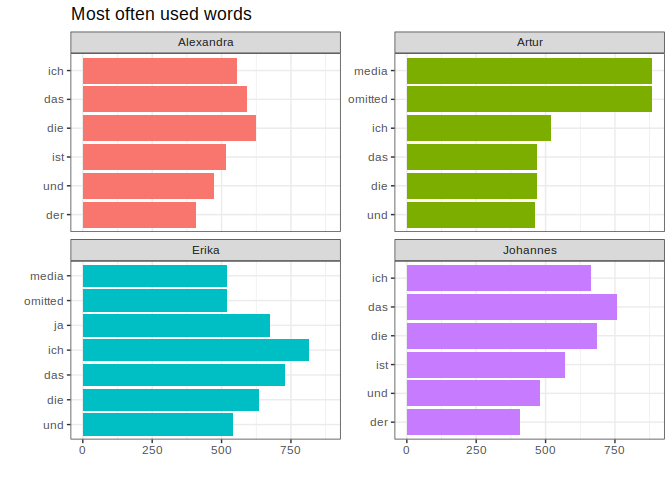672x480 pixels.
Task: Select the teal 'ja' bar in Erika's panel
Action: pyautogui.click(x=176, y=325)
